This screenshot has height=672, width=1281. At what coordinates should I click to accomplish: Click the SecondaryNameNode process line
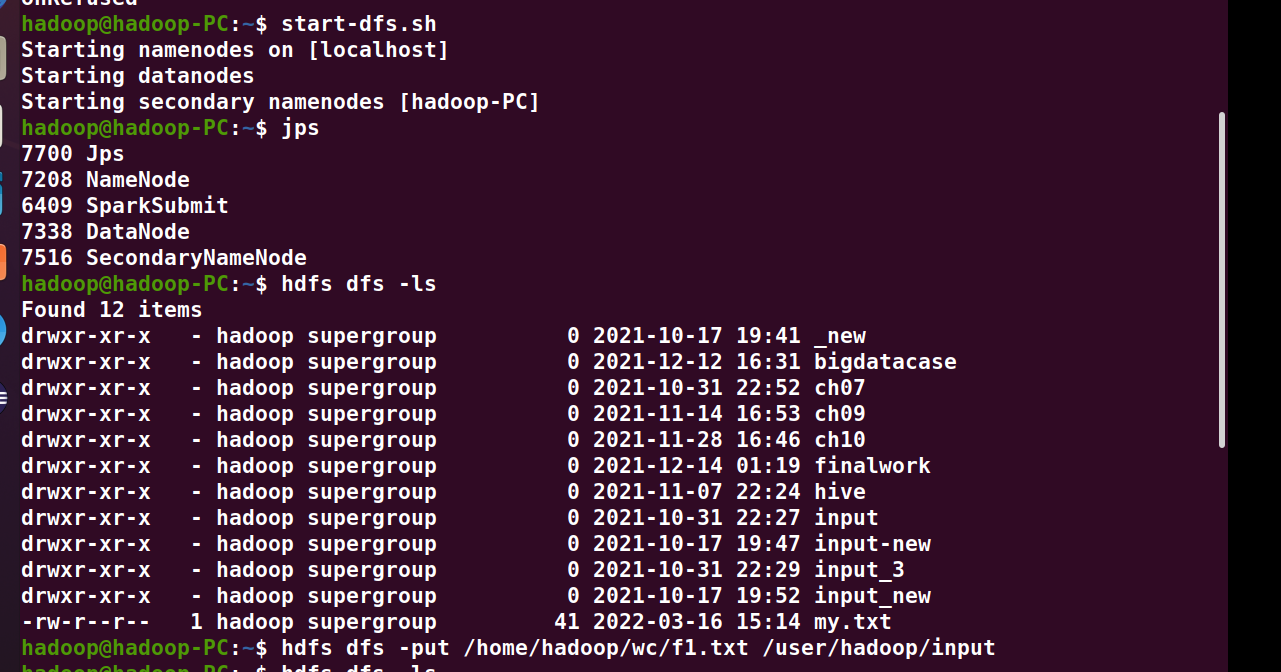[196, 258]
